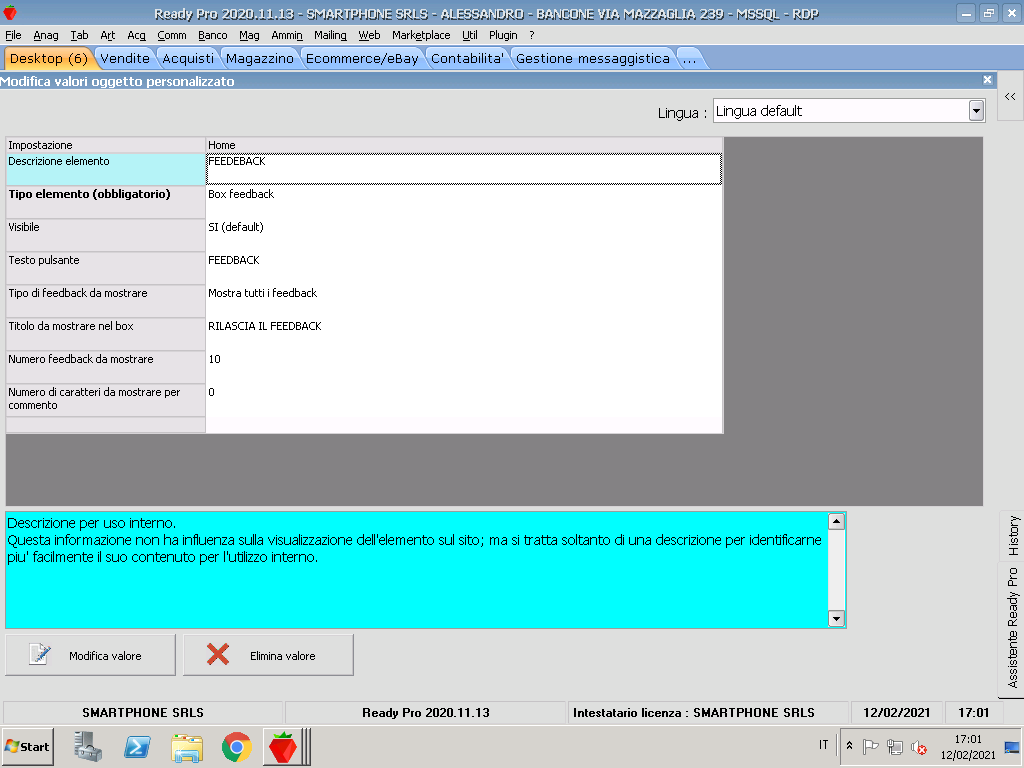Switch to the Contabilita' tab
This screenshot has height=768, width=1024.
pos(467,58)
